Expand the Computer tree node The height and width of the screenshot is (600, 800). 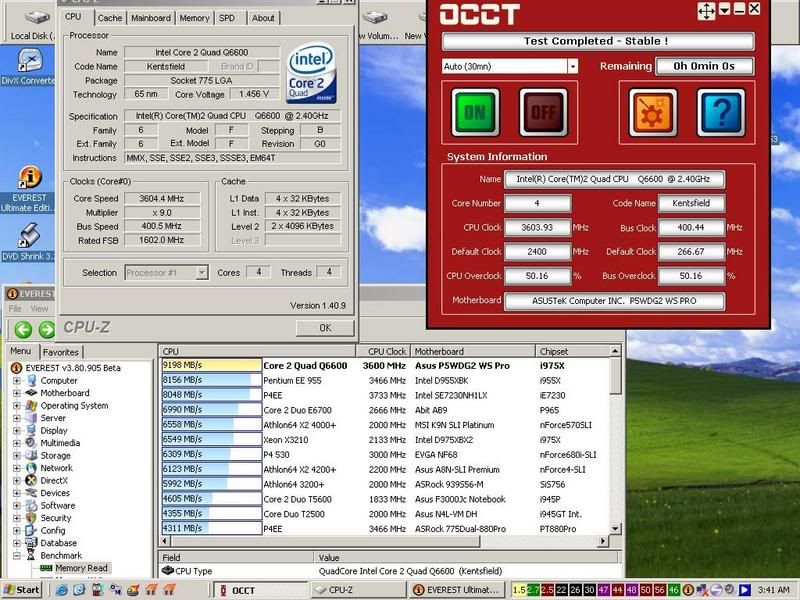16,381
